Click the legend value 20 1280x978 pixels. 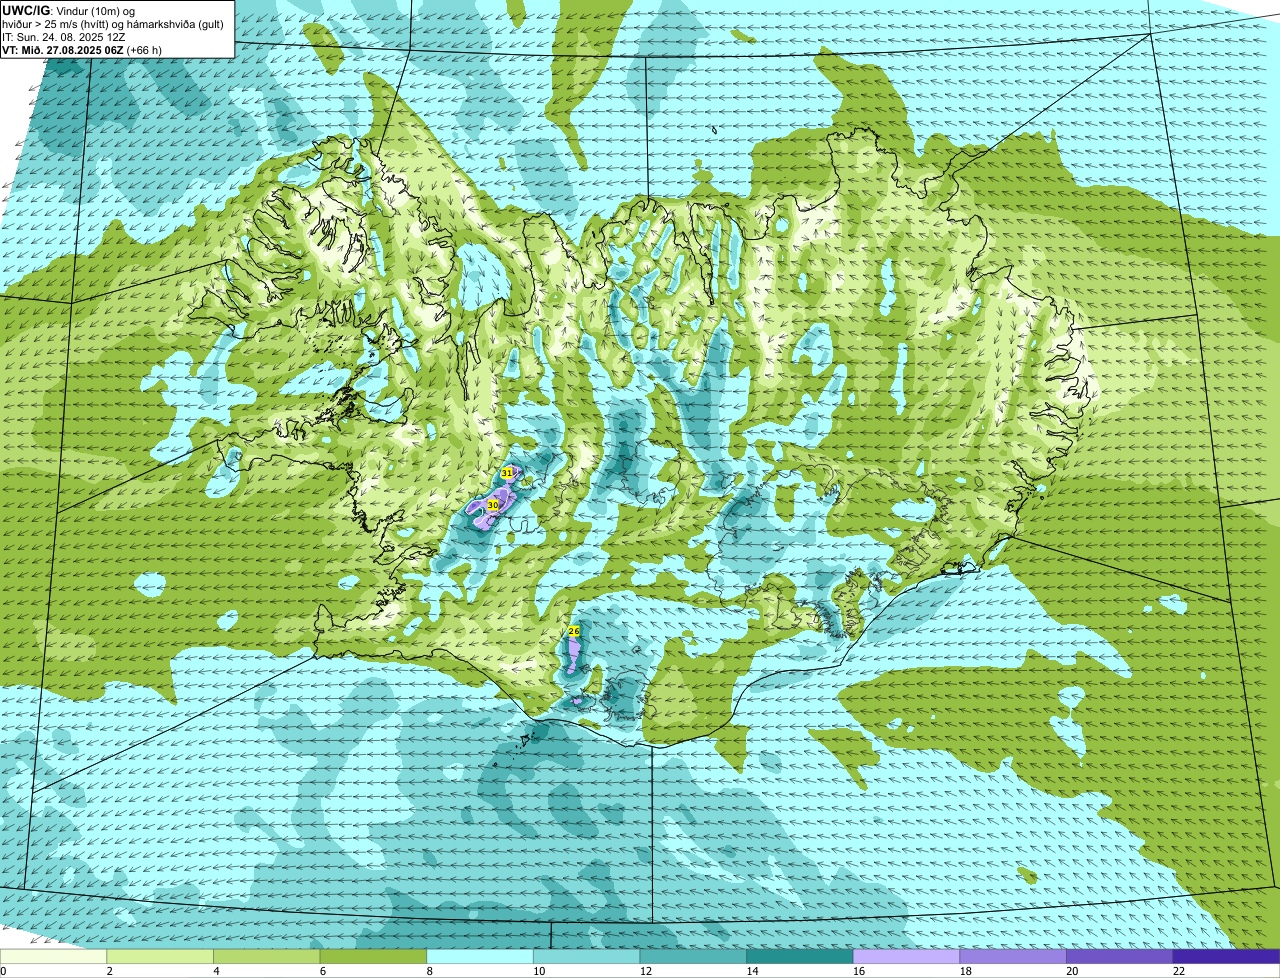point(1072,971)
